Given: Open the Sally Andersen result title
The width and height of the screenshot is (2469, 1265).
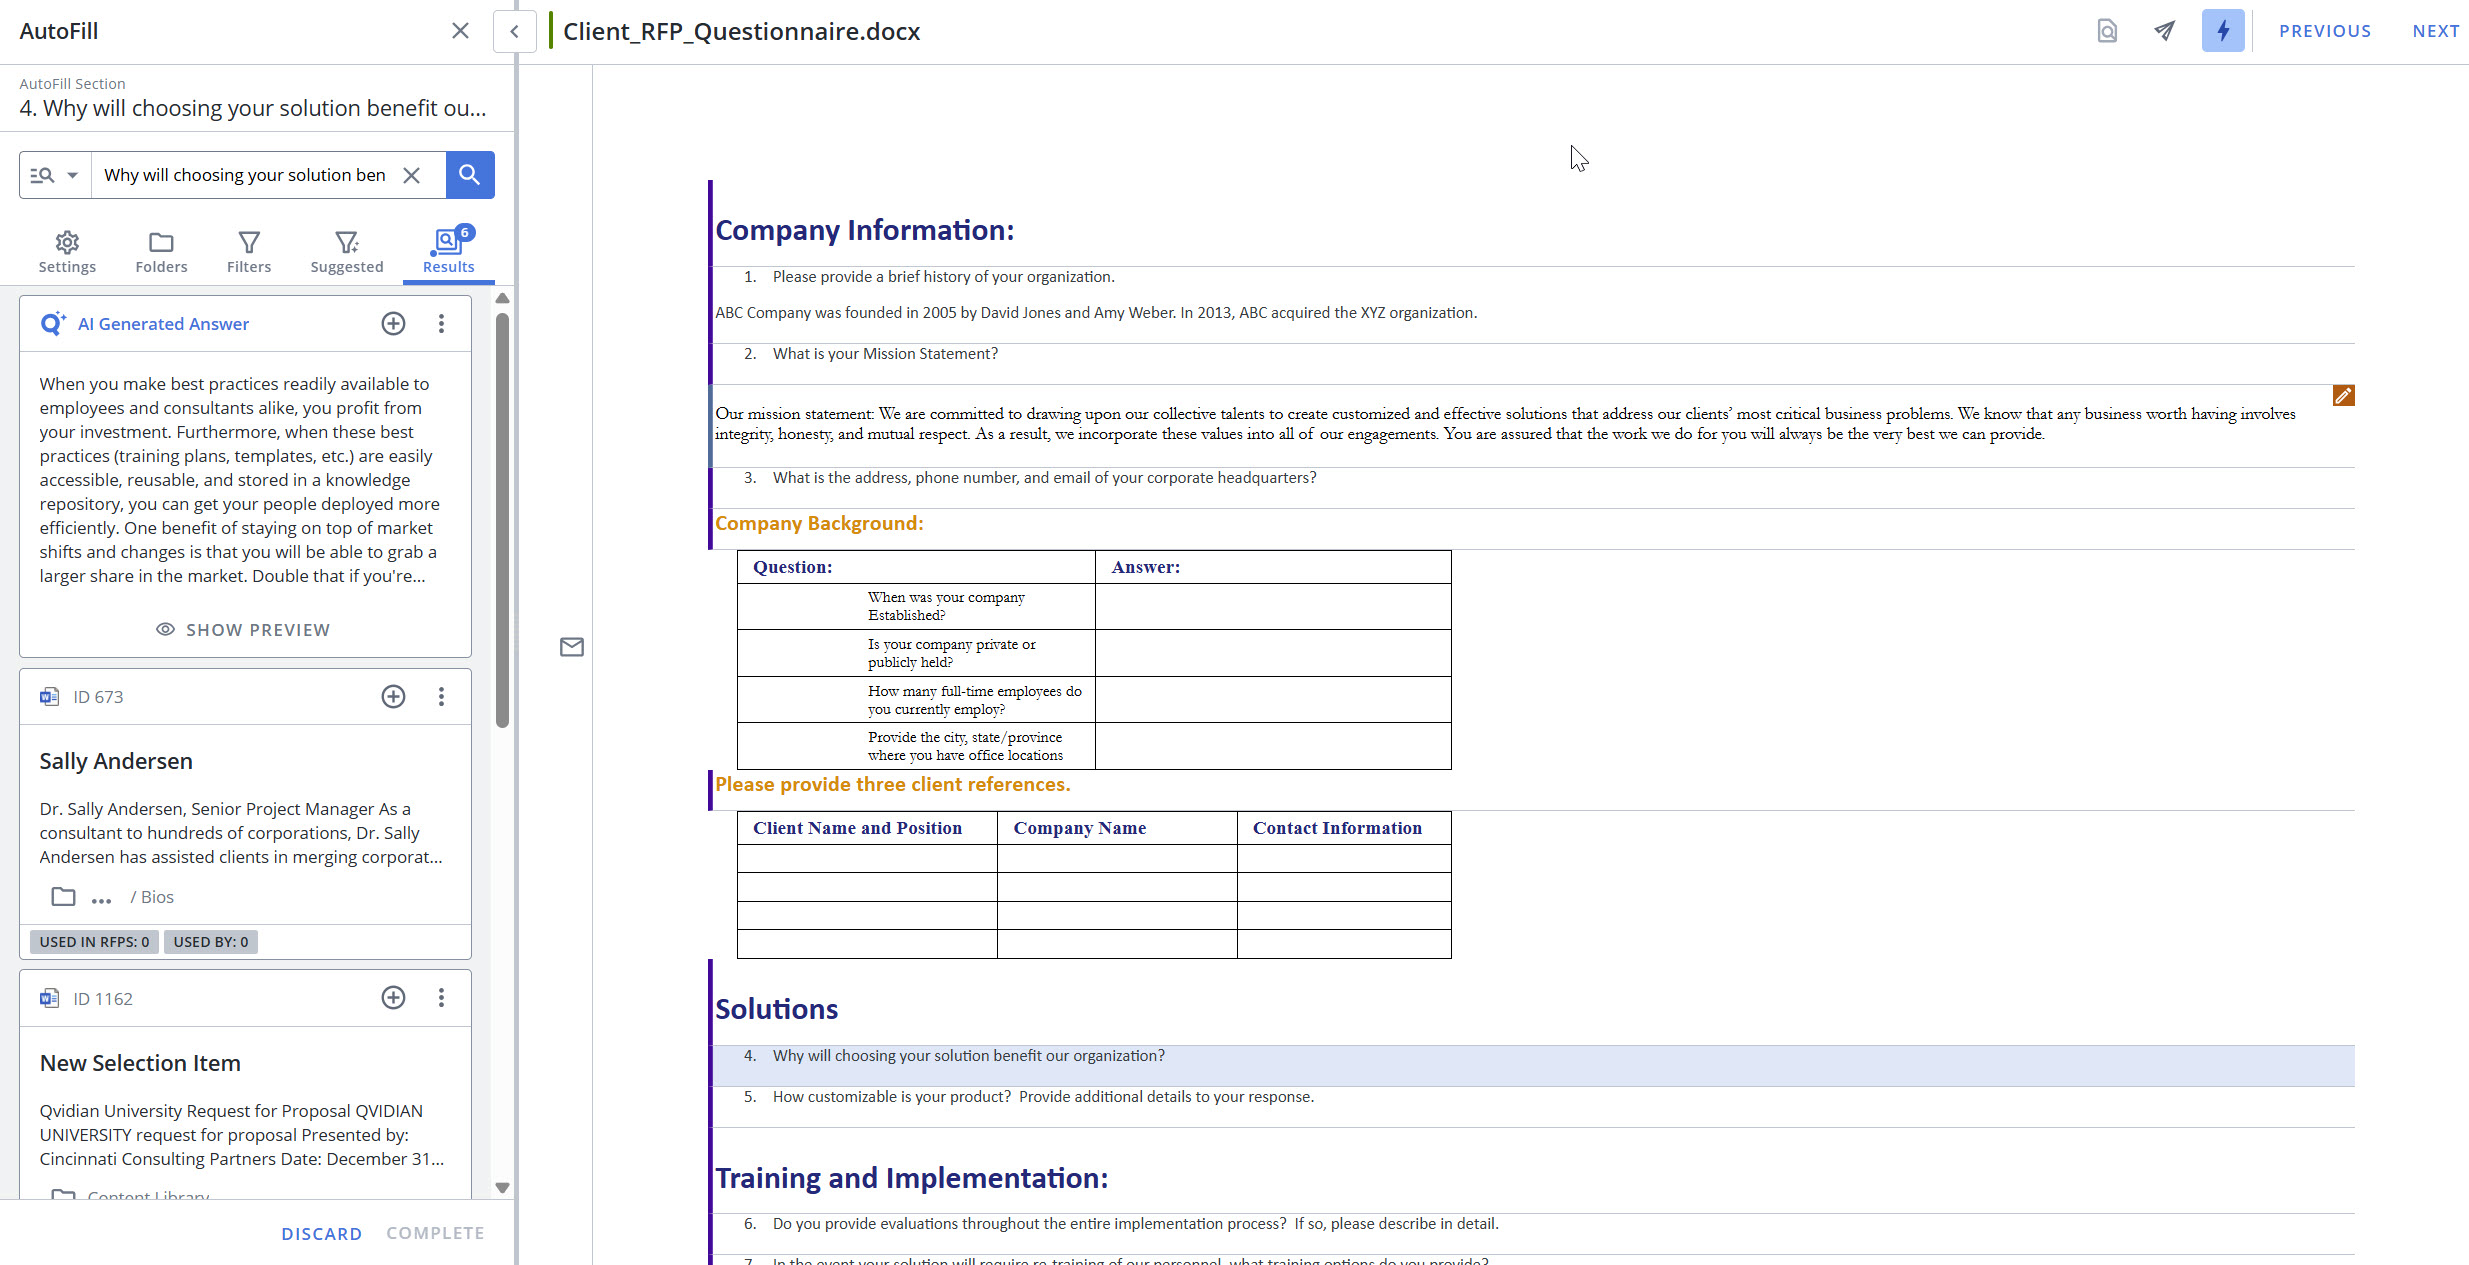Looking at the screenshot, I should pyautogui.click(x=116, y=761).
